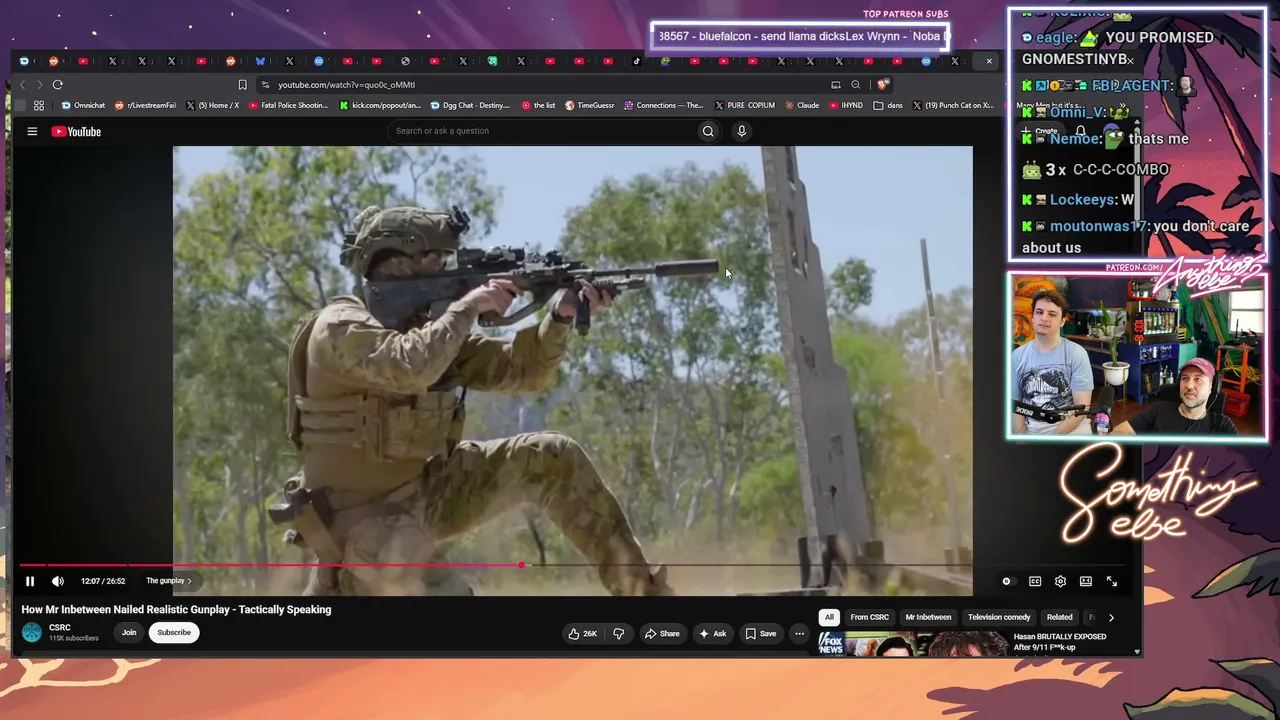
Task: Select 'From CSRC' filter chip
Action: pos(870,617)
